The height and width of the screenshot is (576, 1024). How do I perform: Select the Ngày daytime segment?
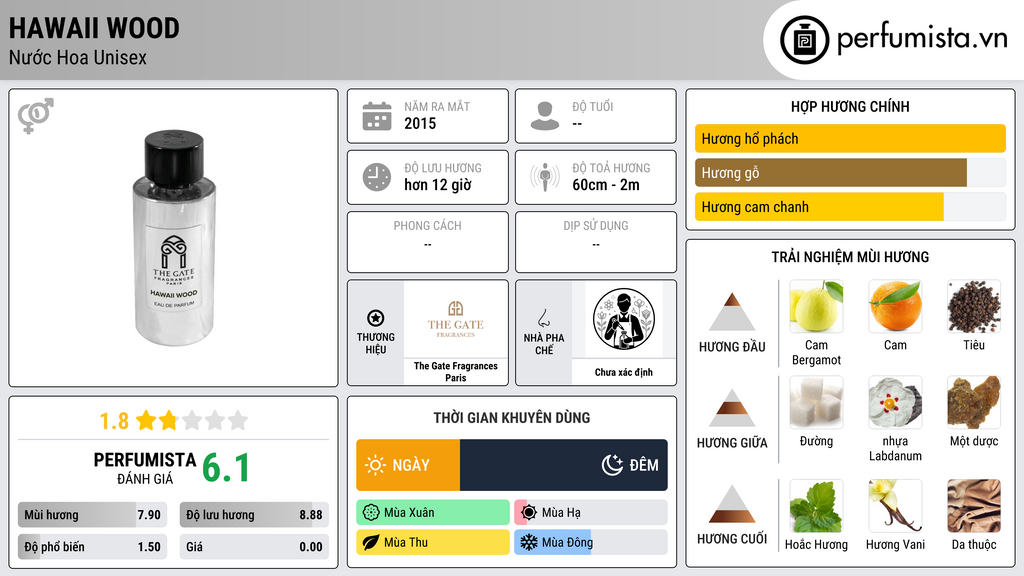408,465
